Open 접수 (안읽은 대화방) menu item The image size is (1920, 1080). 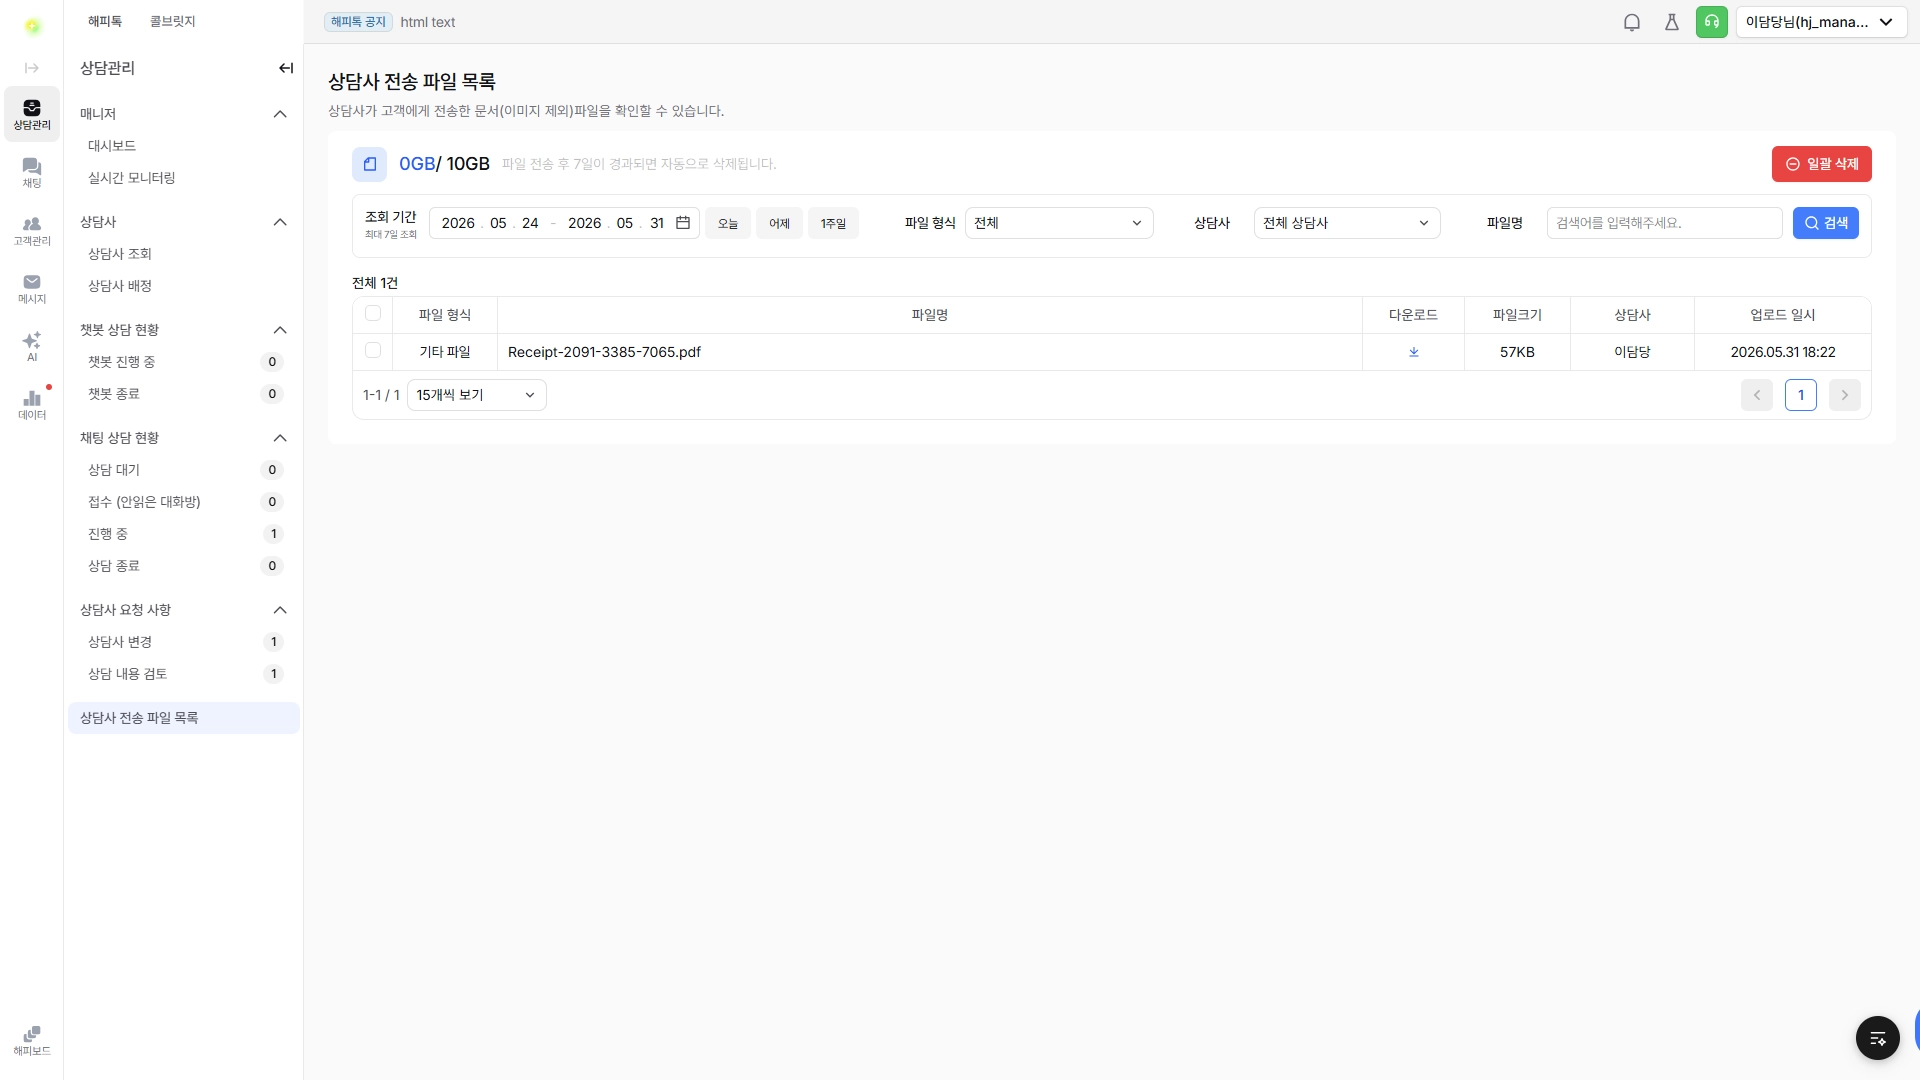(x=184, y=502)
